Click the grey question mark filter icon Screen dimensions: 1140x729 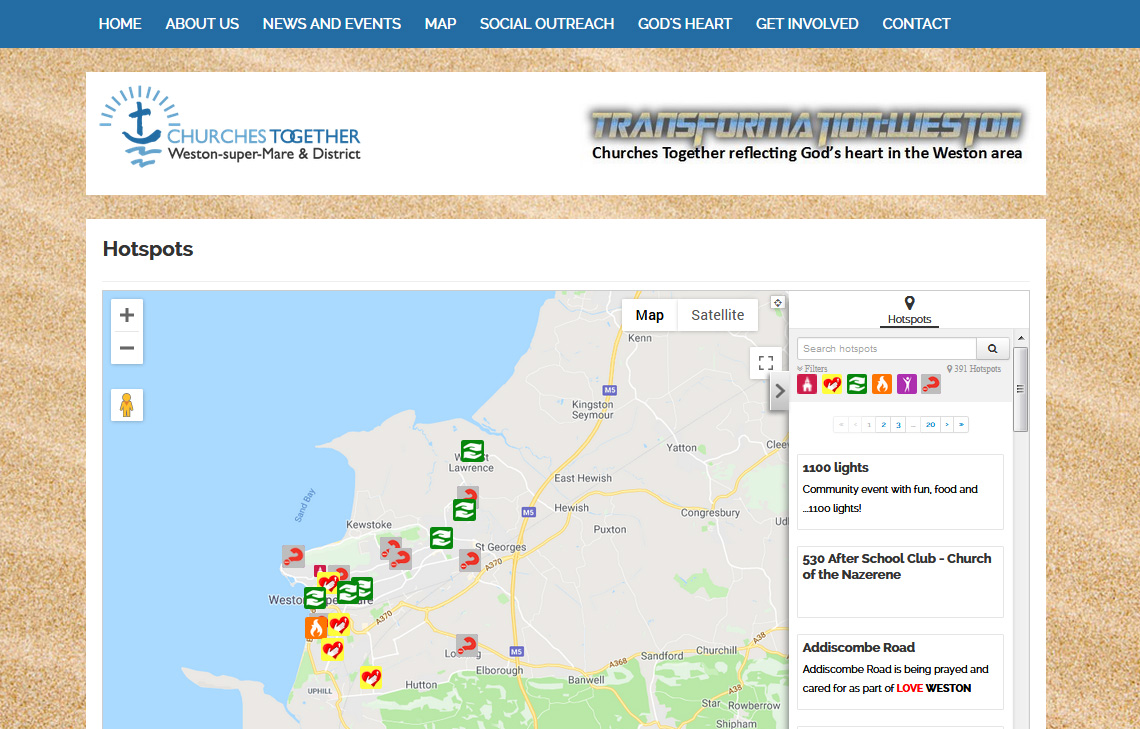pyautogui.click(x=931, y=384)
